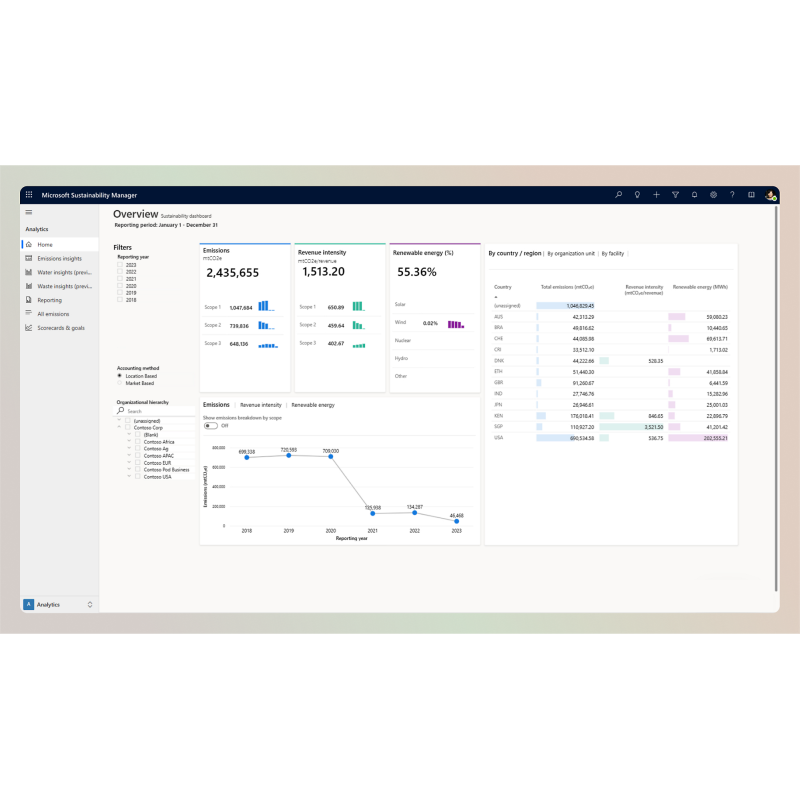The height and width of the screenshot is (800, 800).
Task: Click the SGP revenue intensity data bar
Action: pyautogui.click(x=632, y=427)
